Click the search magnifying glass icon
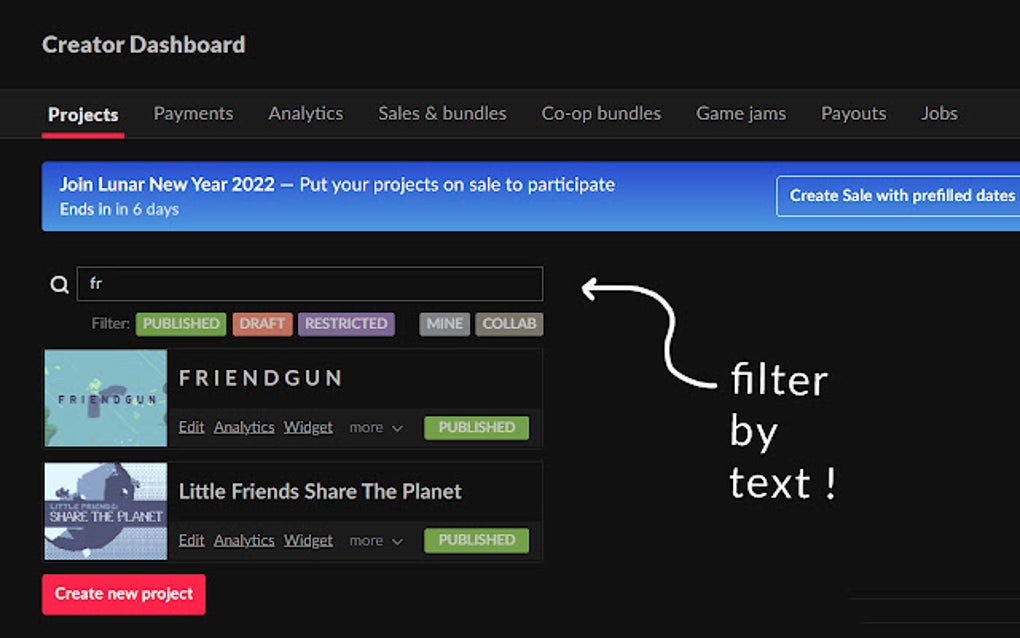The height and width of the screenshot is (638, 1020). coord(59,284)
